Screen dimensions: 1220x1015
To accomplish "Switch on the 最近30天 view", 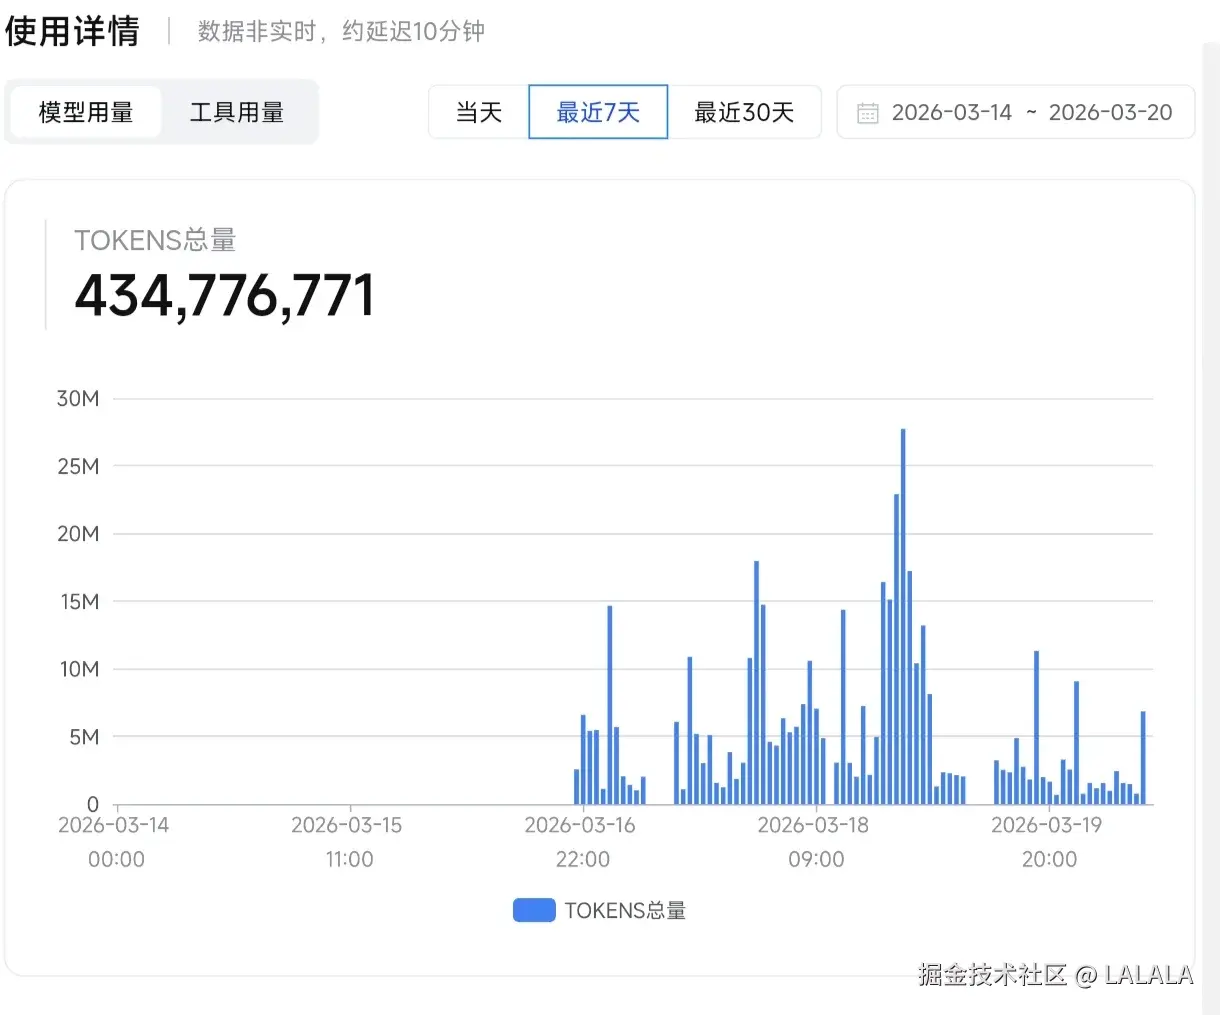I will 744,112.
